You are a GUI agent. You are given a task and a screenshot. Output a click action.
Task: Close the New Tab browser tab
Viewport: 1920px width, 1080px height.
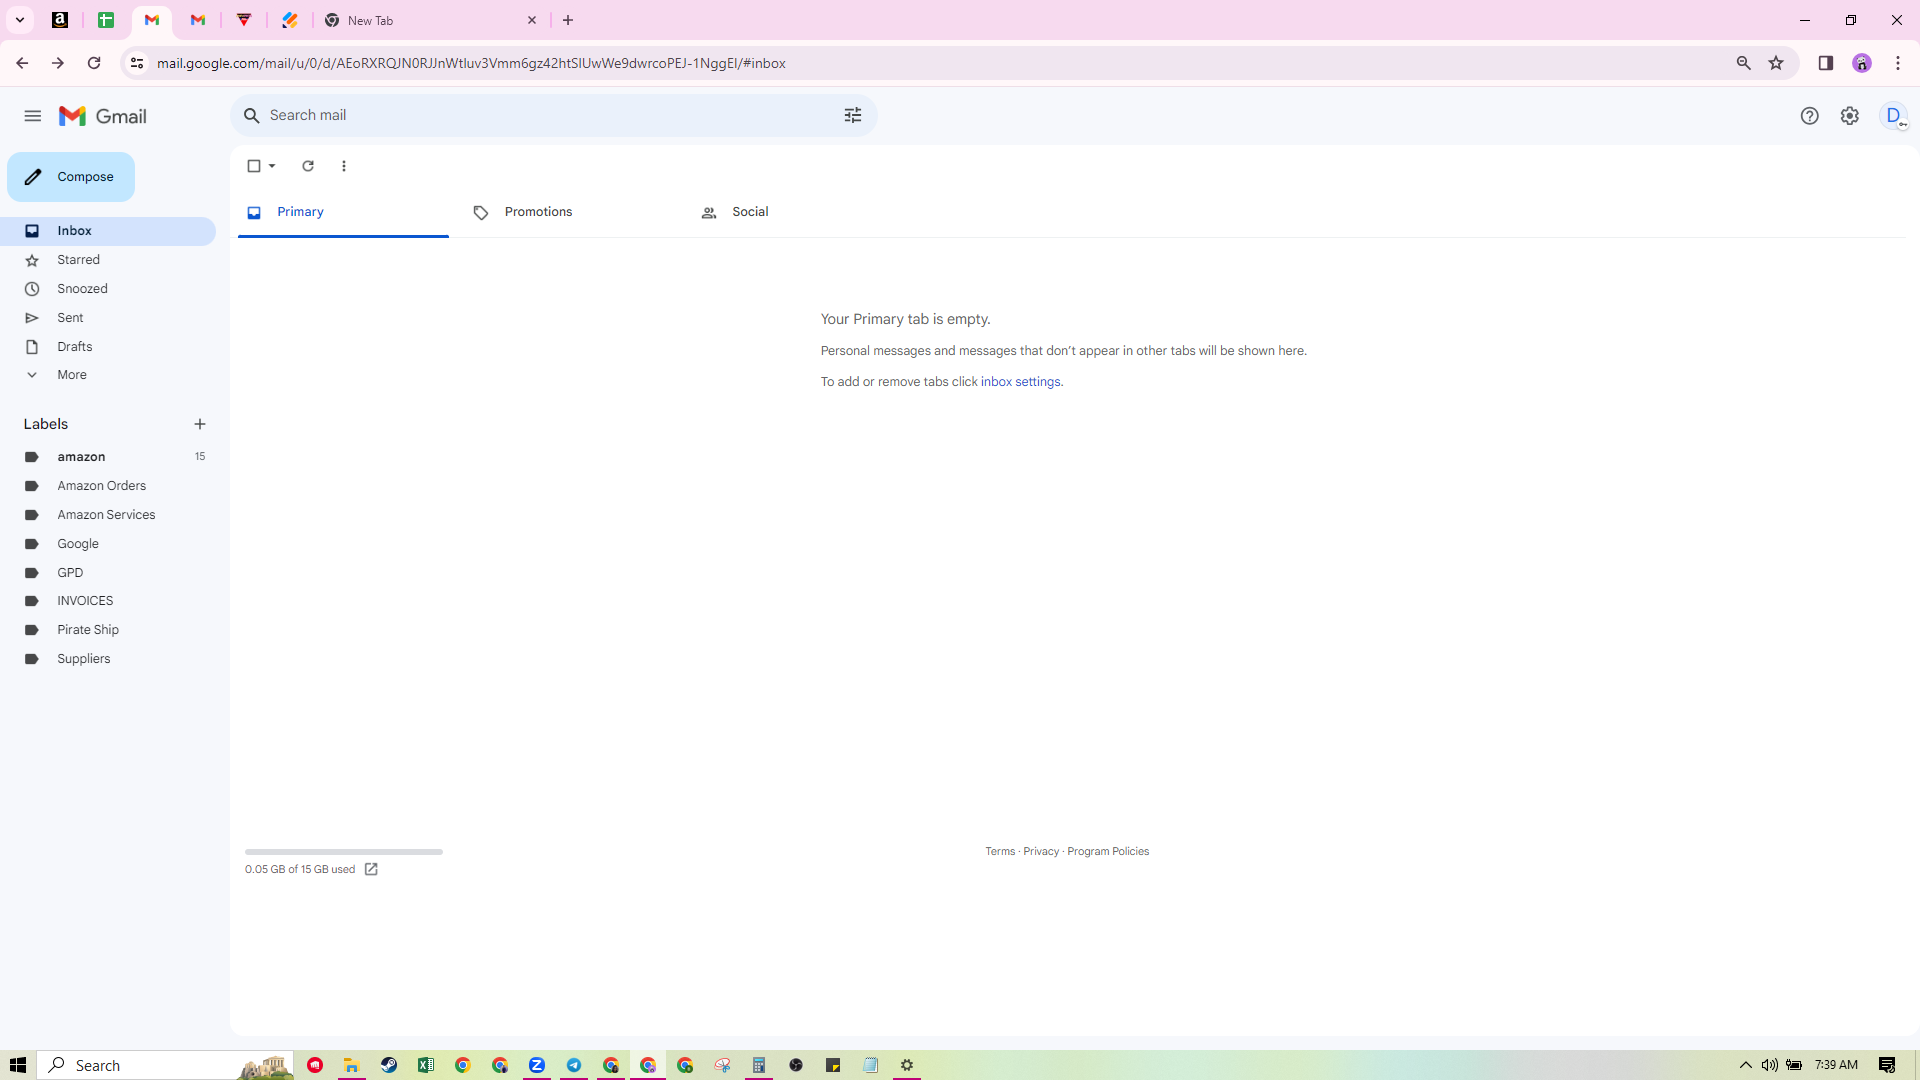(x=532, y=20)
